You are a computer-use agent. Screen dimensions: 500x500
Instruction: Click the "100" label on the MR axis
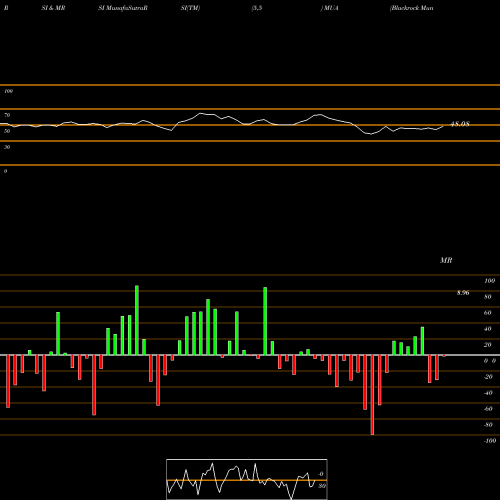pyautogui.click(x=489, y=281)
